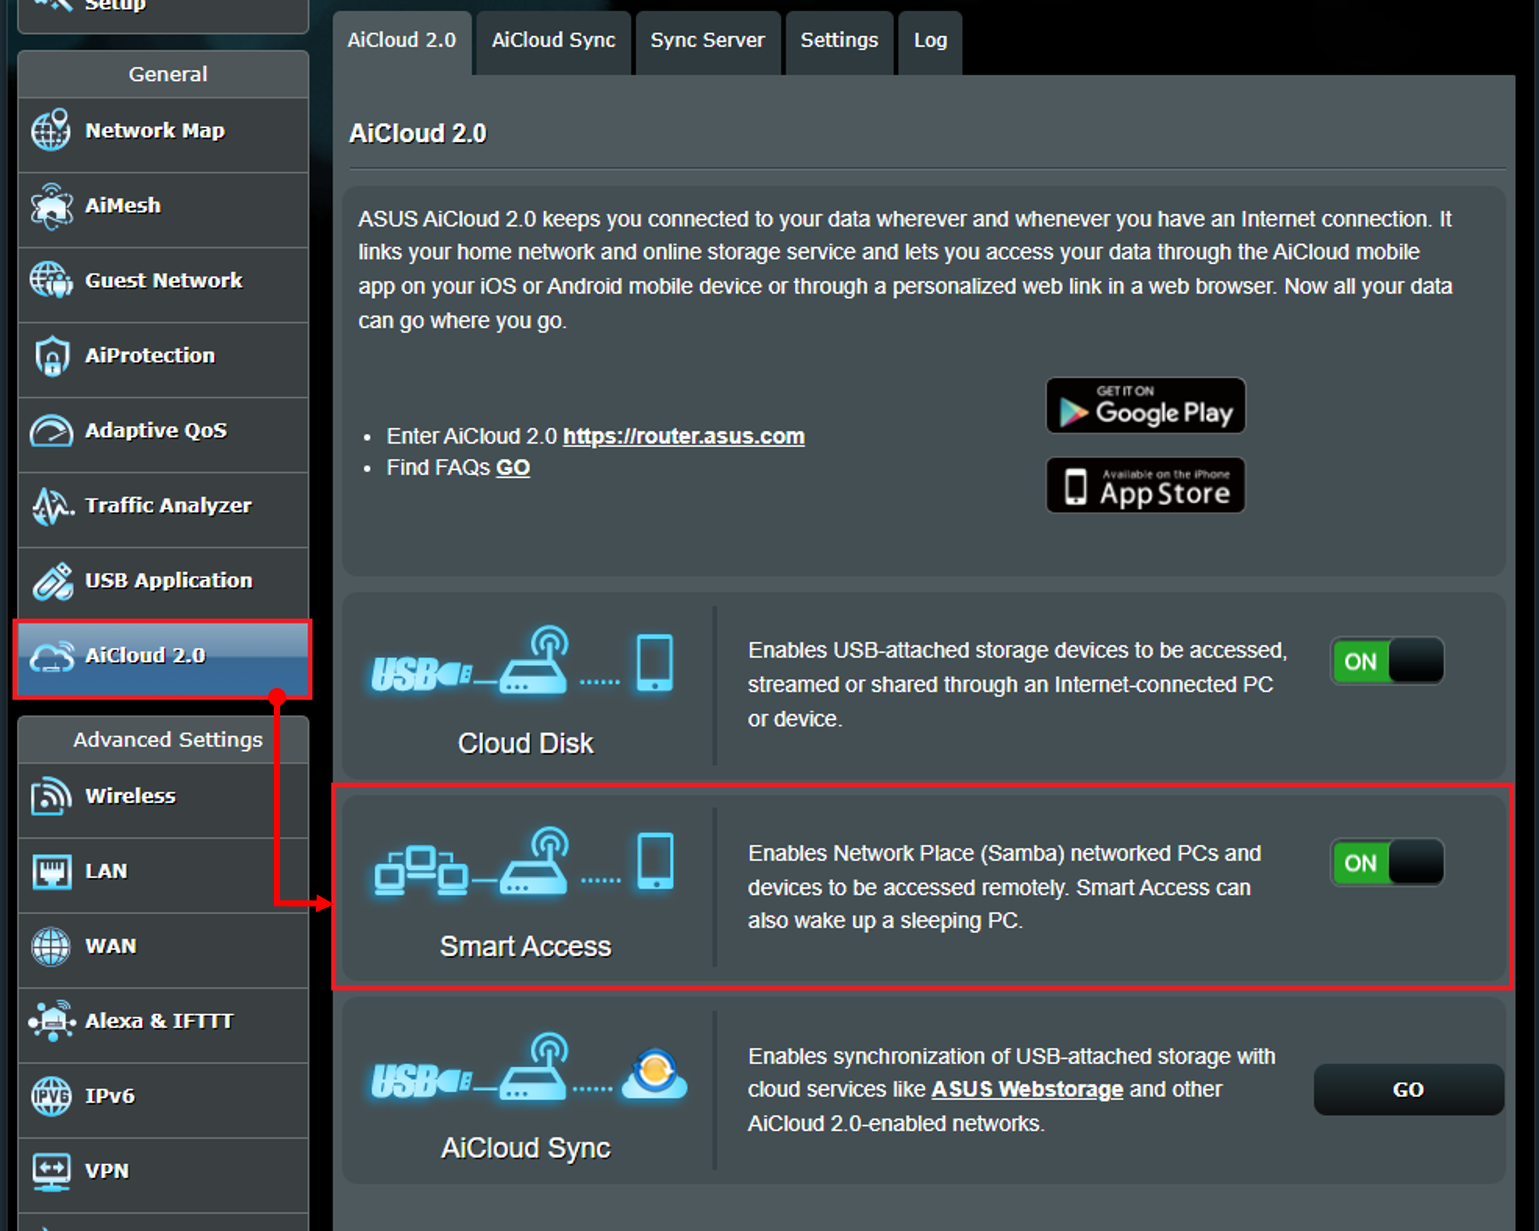
Task: Open the Log tab
Action: click(930, 41)
